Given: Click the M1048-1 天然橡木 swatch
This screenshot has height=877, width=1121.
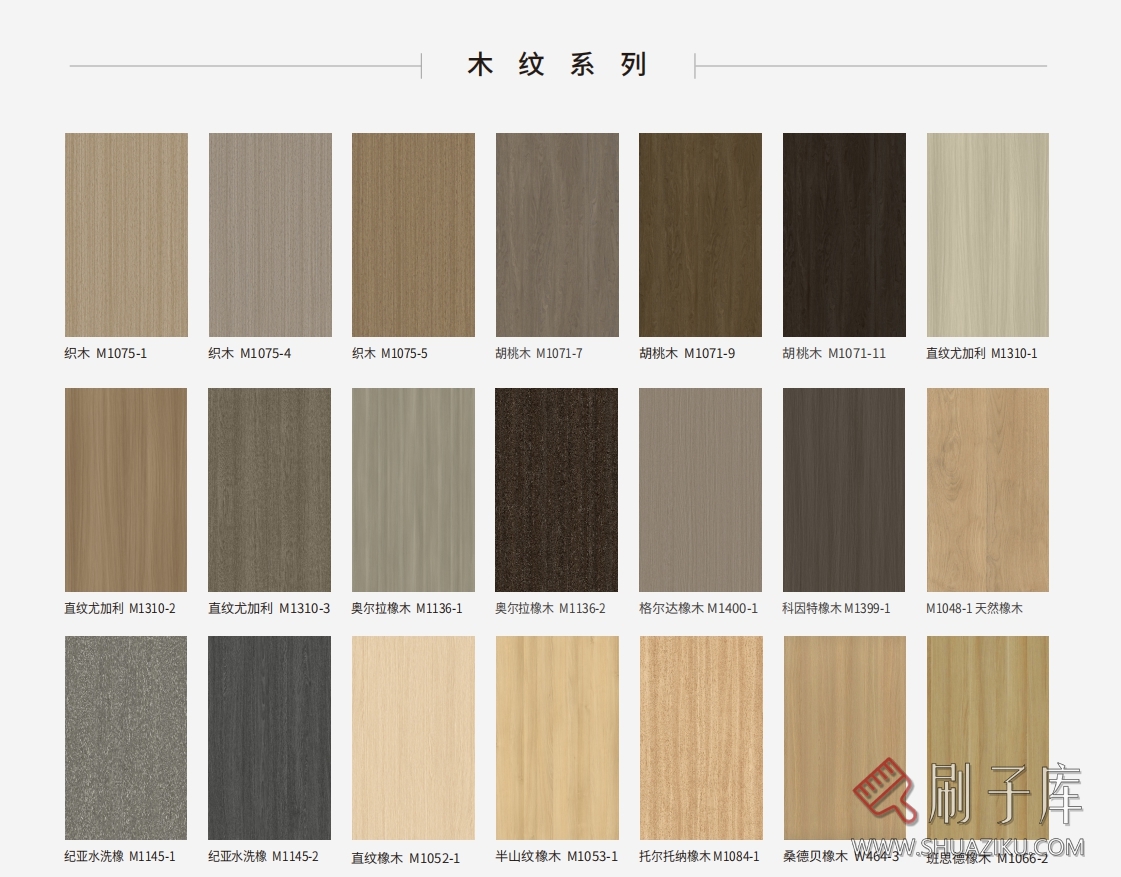Looking at the screenshot, I should (x=987, y=490).
